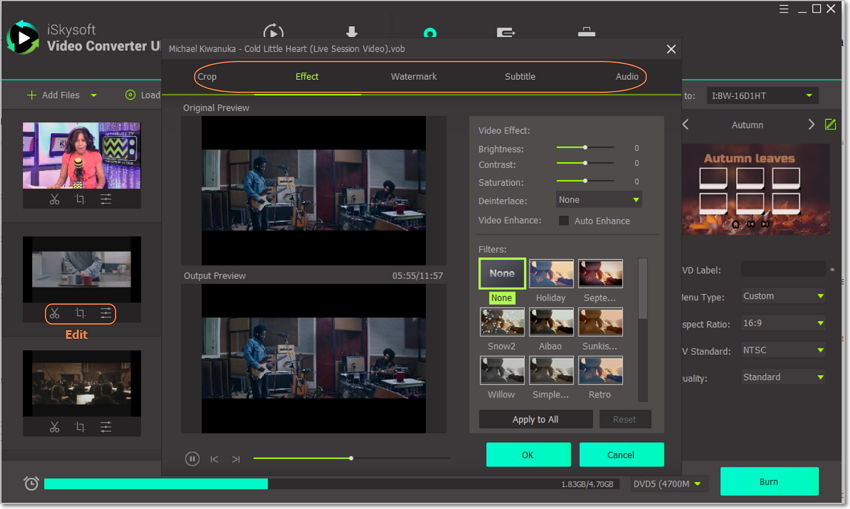The width and height of the screenshot is (850, 509).
Task: Click crop icon under the second video
Action: click(80, 313)
